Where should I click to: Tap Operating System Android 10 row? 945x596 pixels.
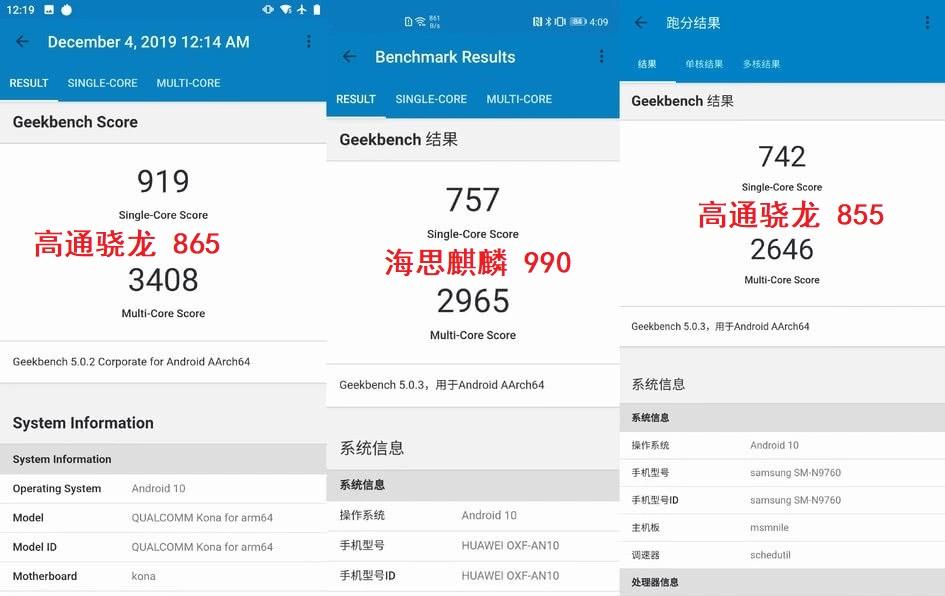[163, 488]
